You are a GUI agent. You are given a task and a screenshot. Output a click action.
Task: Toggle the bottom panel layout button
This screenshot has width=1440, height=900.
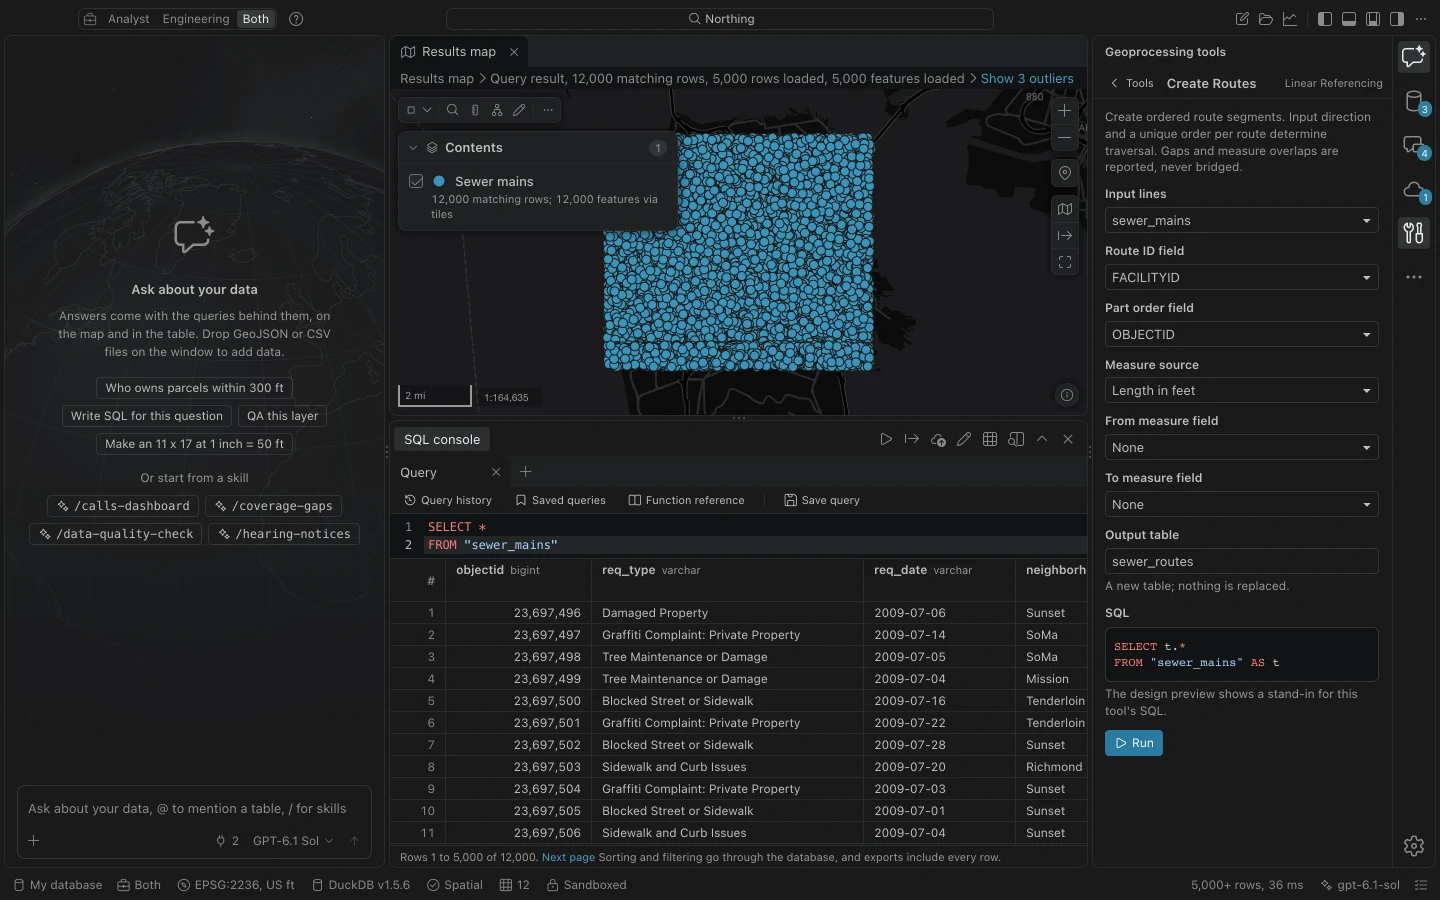(1349, 19)
